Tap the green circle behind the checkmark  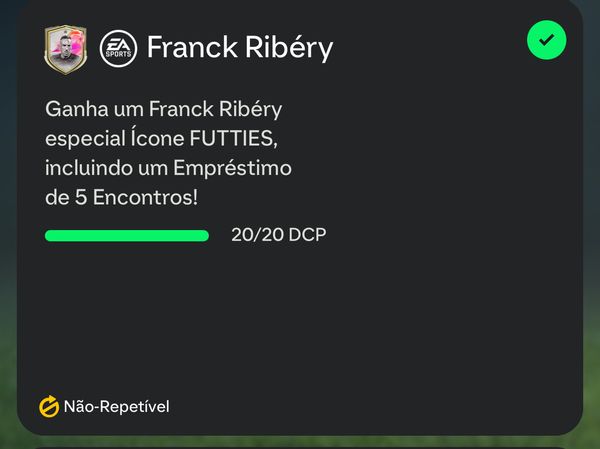pyautogui.click(x=546, y=40)
